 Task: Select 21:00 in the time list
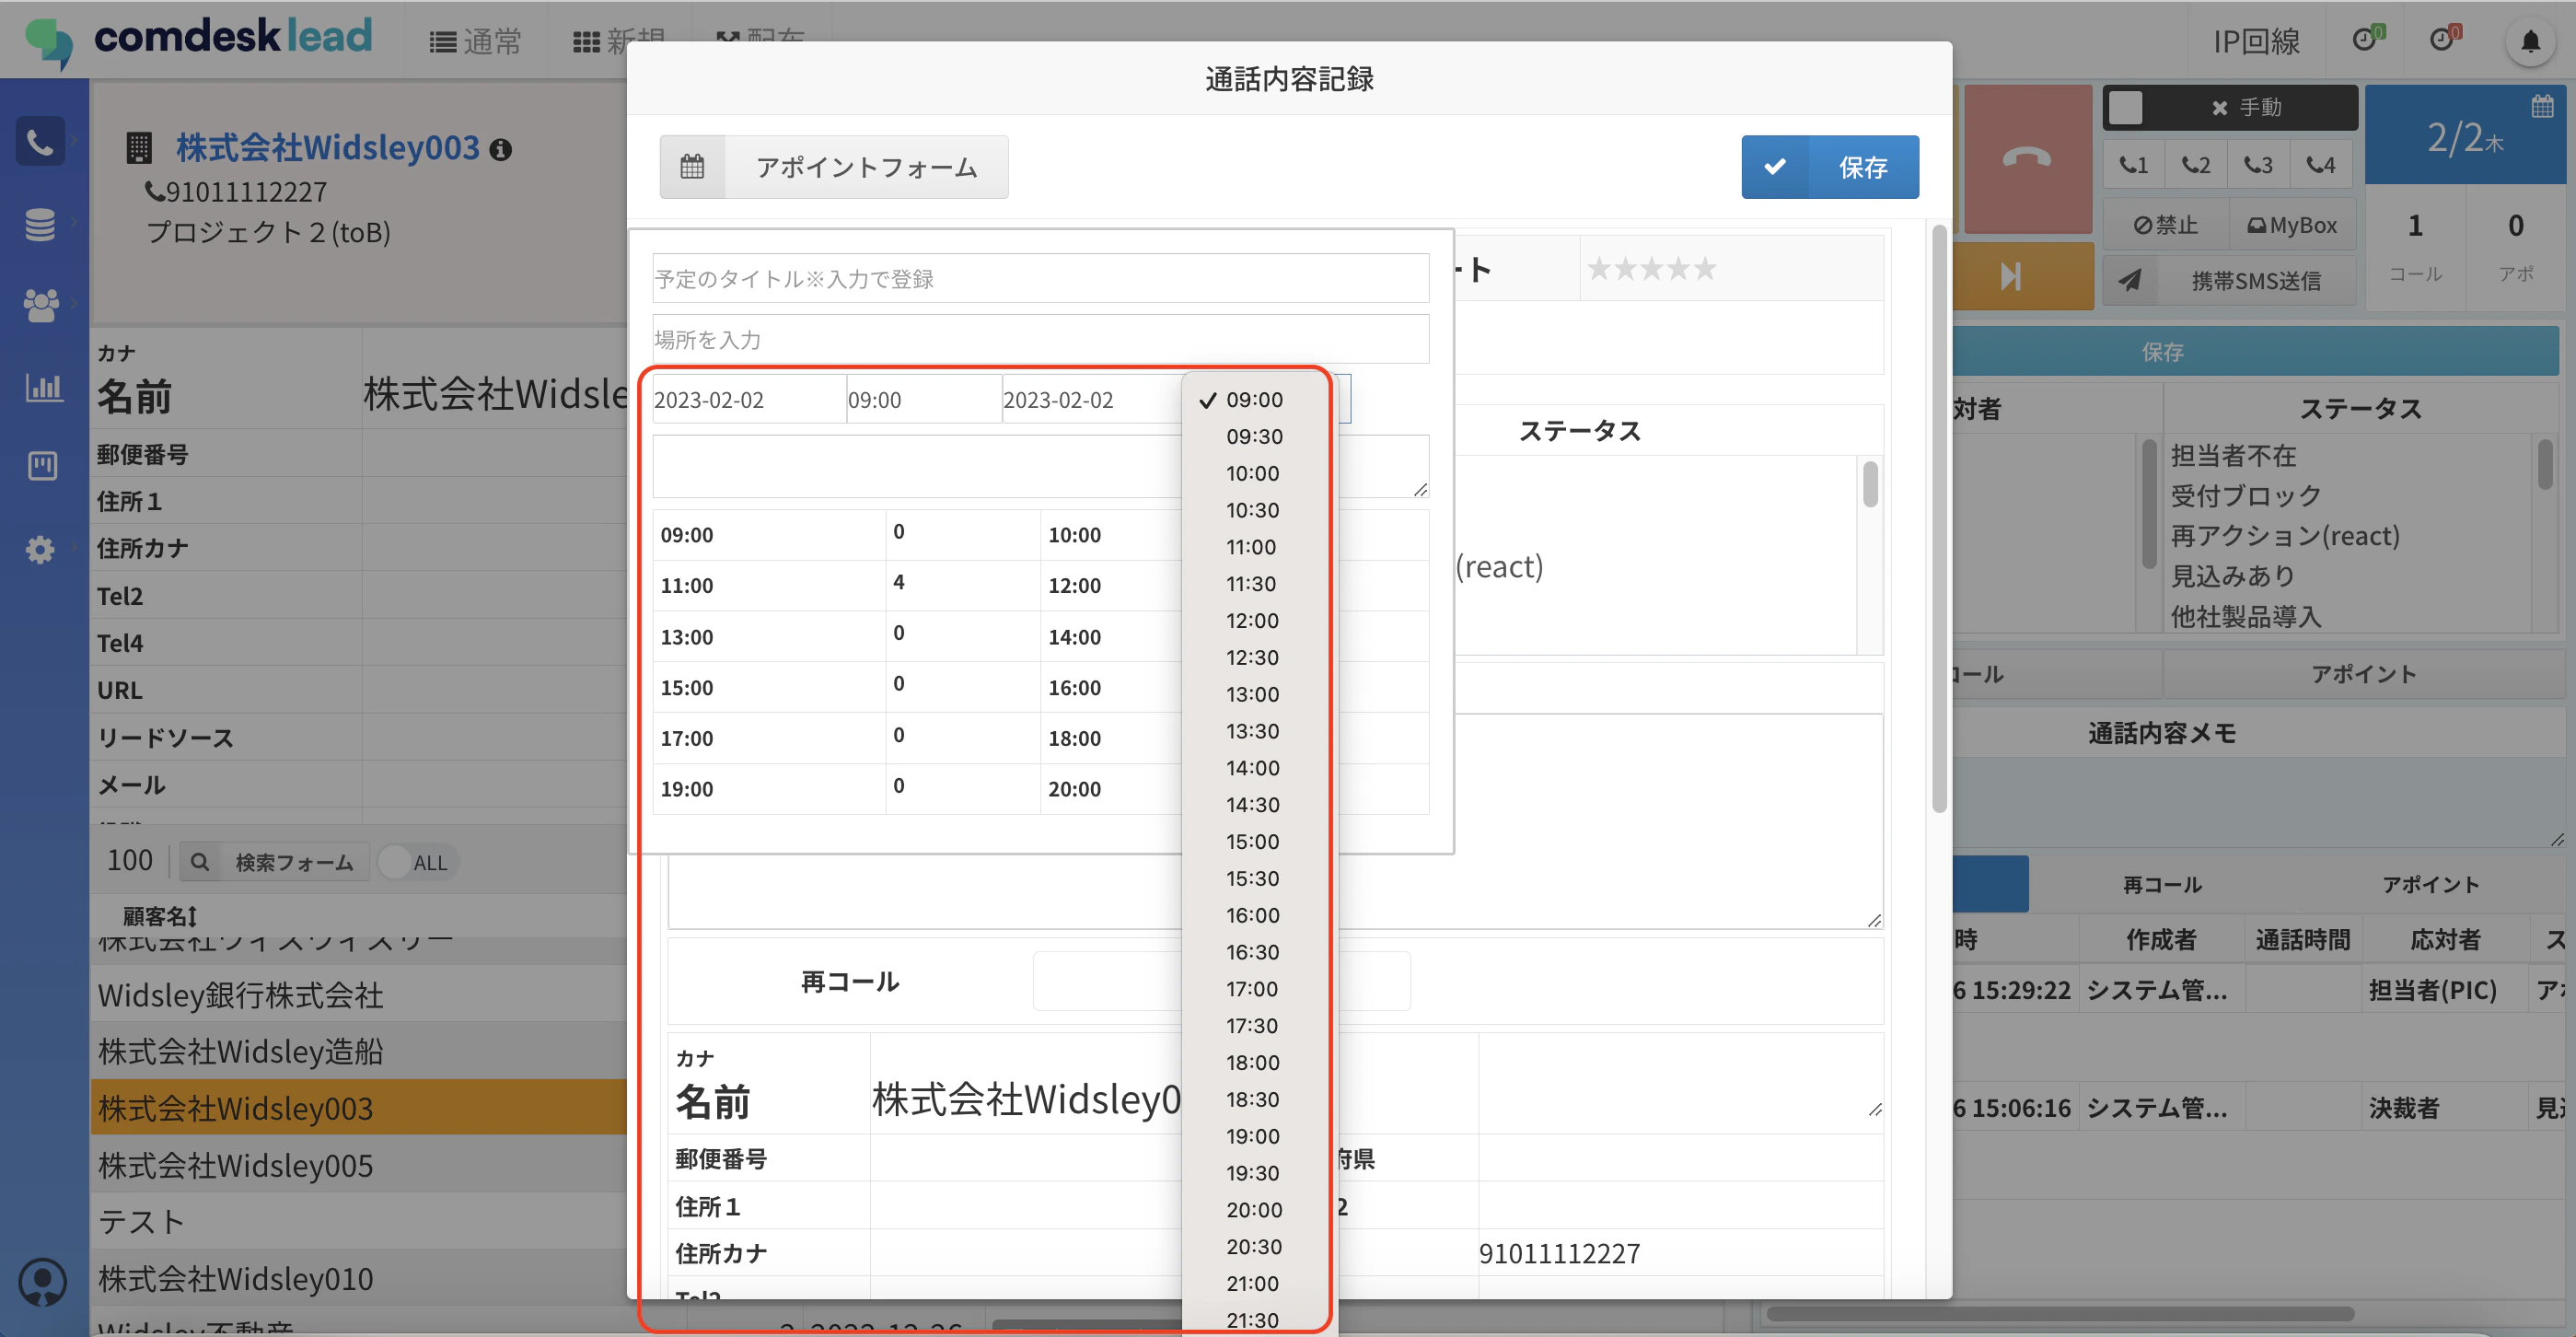1254,1283
